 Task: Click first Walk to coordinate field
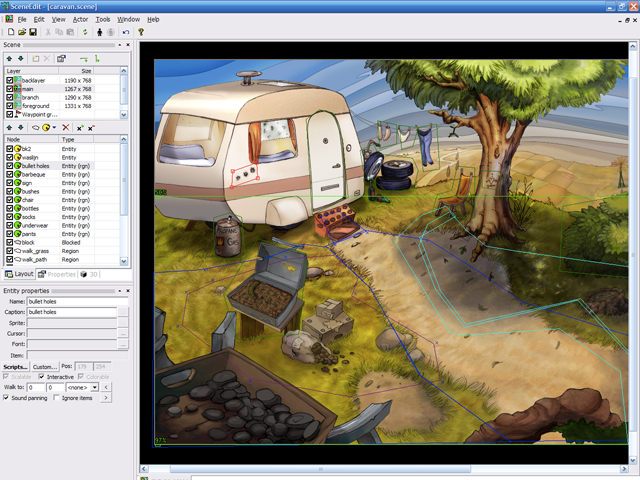tap(36, 387)
